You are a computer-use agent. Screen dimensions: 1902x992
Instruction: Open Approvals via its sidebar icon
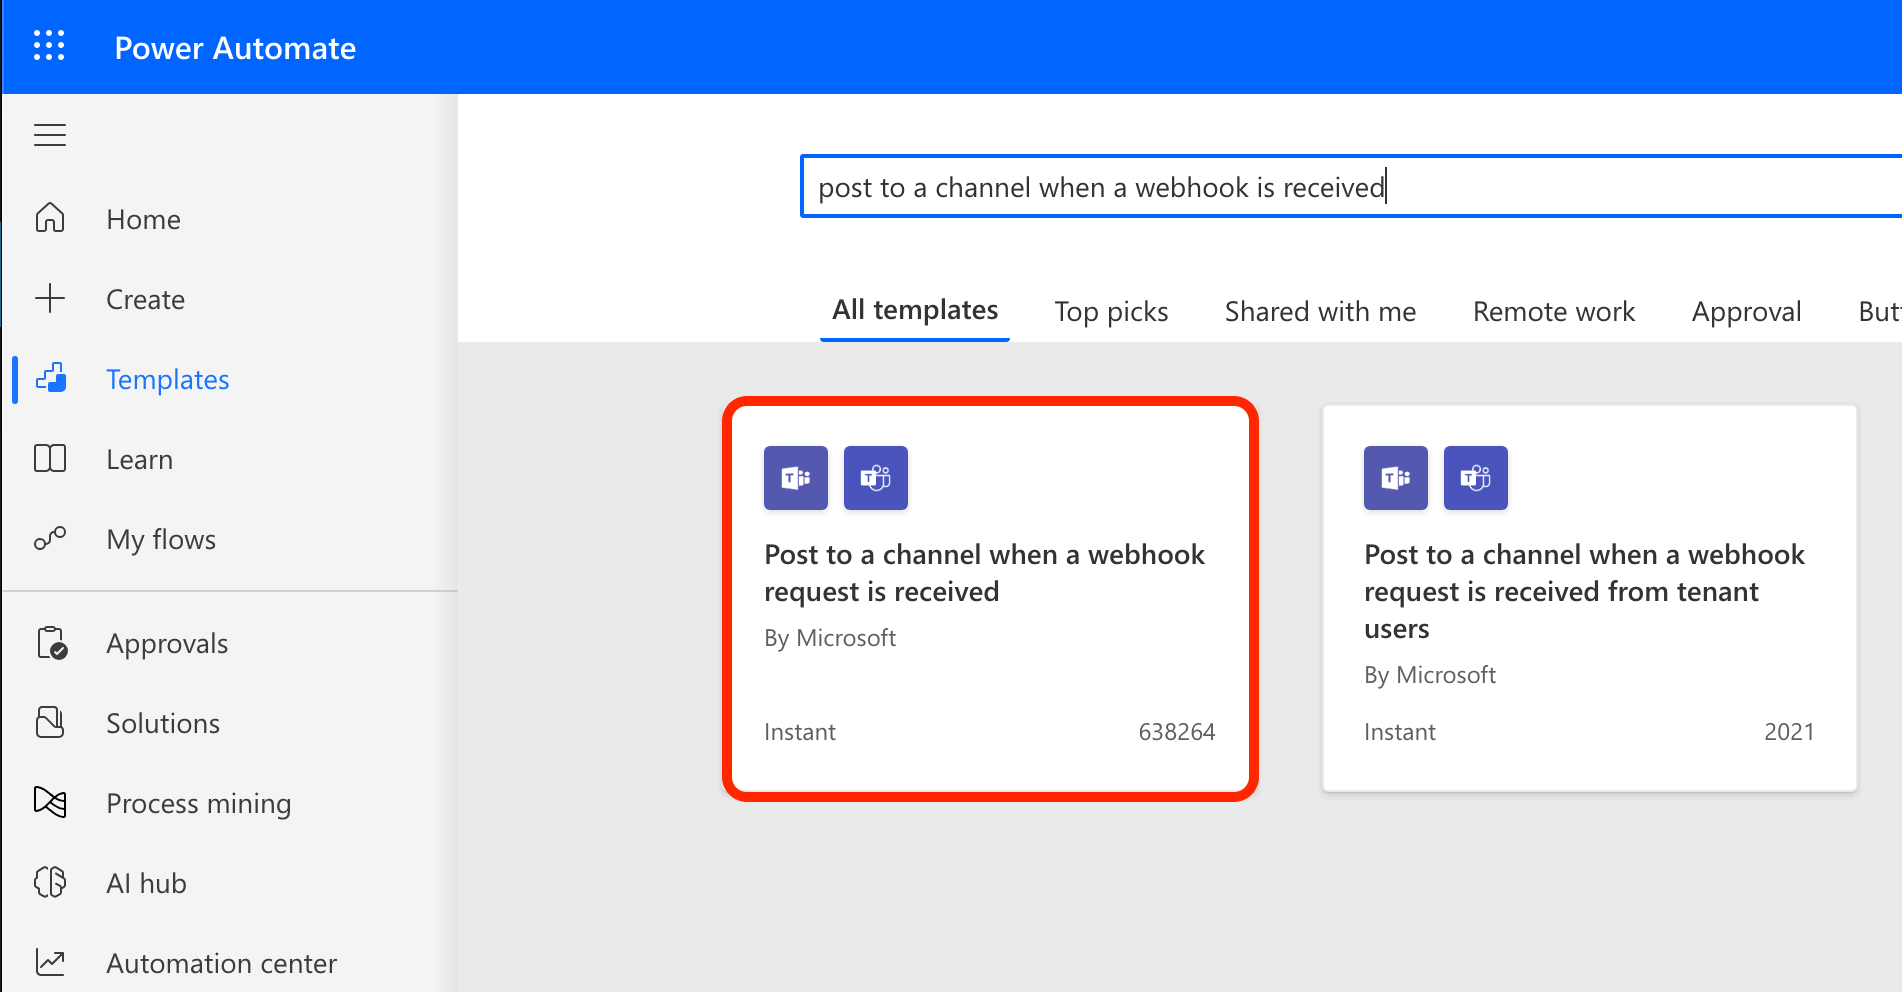(49, 642)
